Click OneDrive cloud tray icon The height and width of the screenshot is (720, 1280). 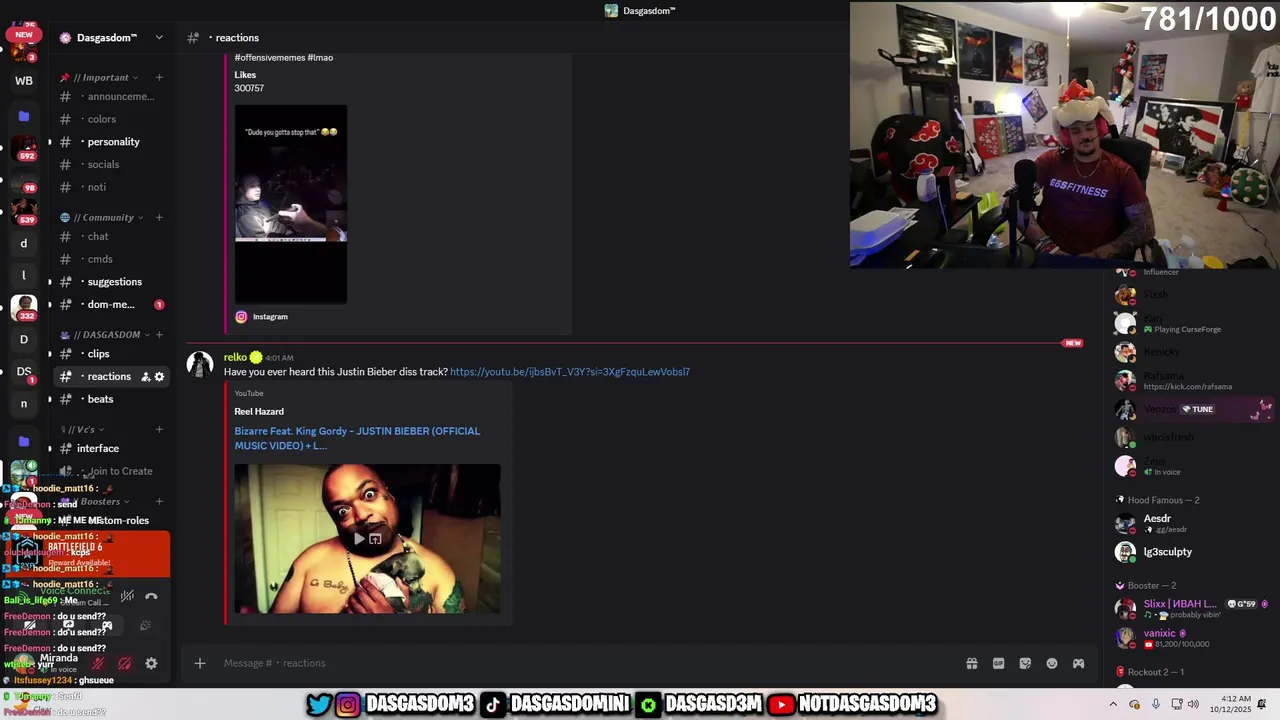click(1135, 705)
